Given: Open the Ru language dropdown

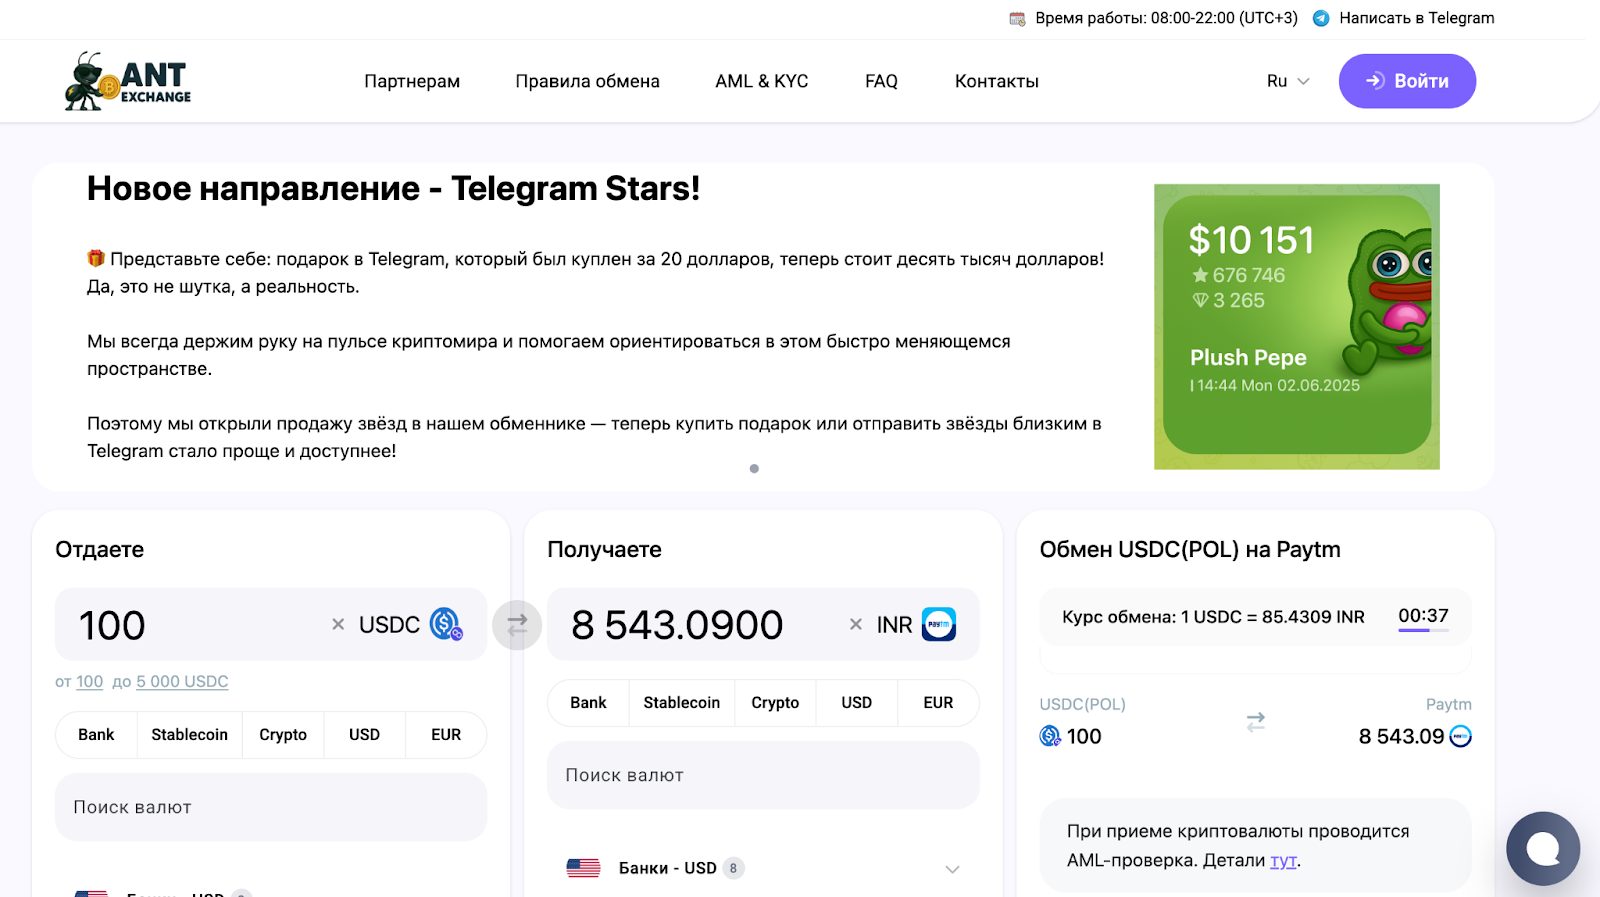Looking at the screenshot, I should click(x=1287, y=81).
